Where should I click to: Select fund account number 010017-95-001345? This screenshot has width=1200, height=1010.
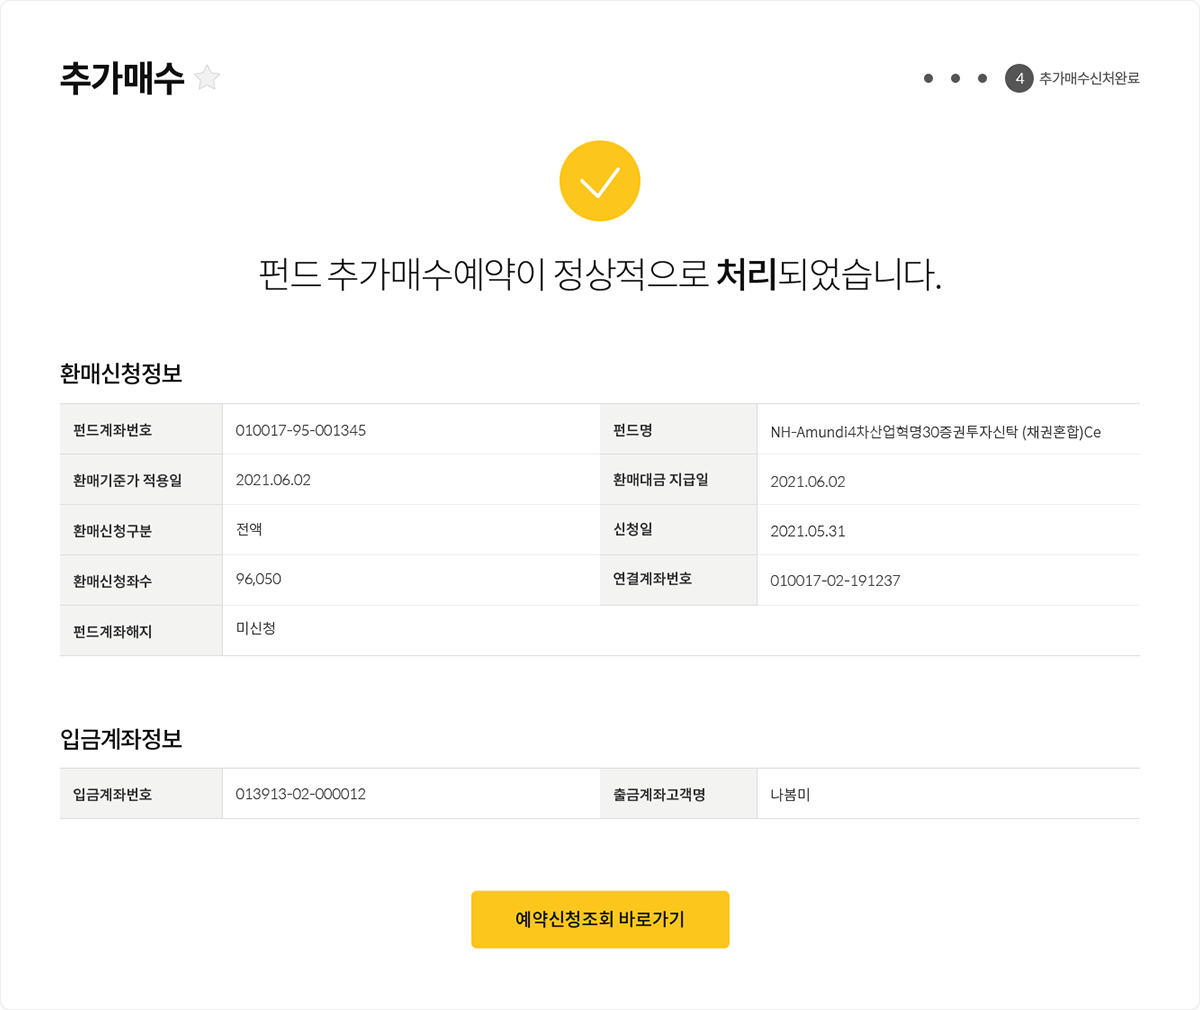click(x=301, y=430)
